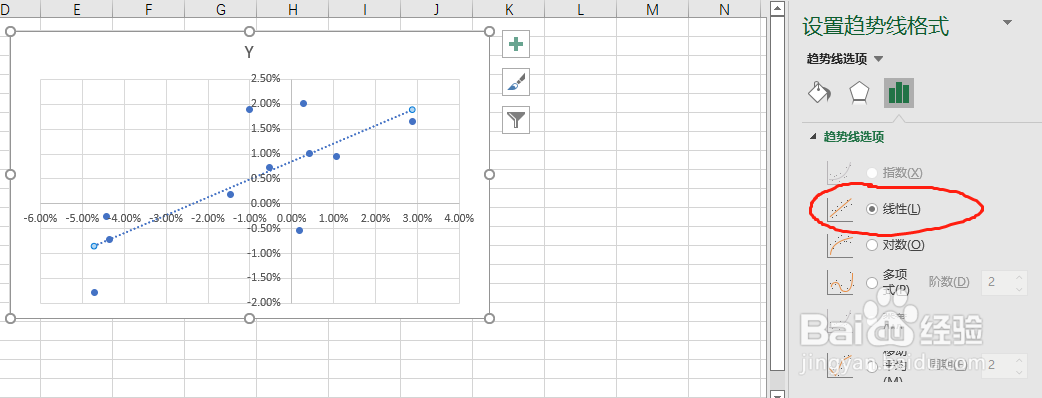Select the Trendline Options bar chart tab
Viewport: 1042px width, 398px height.
pyautogui.click(x=898, y=92)
